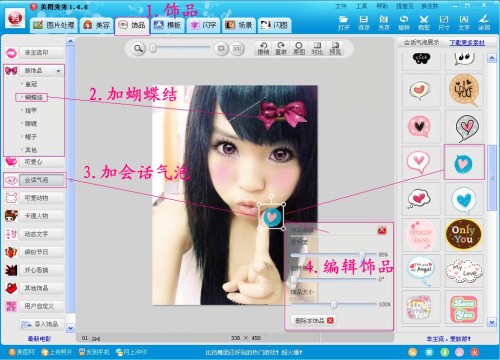
Task: Adjust the canvas zoom slider handle
Action: tap(153, 49)
